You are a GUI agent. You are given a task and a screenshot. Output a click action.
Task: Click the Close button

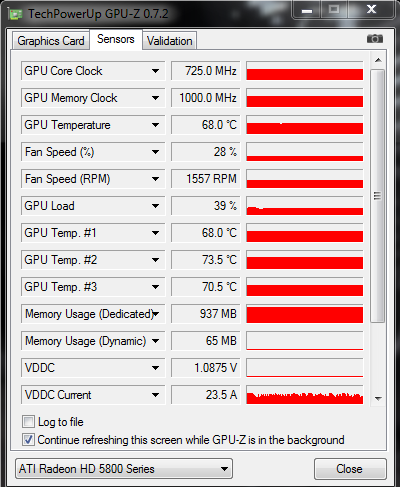click(350, 469)
